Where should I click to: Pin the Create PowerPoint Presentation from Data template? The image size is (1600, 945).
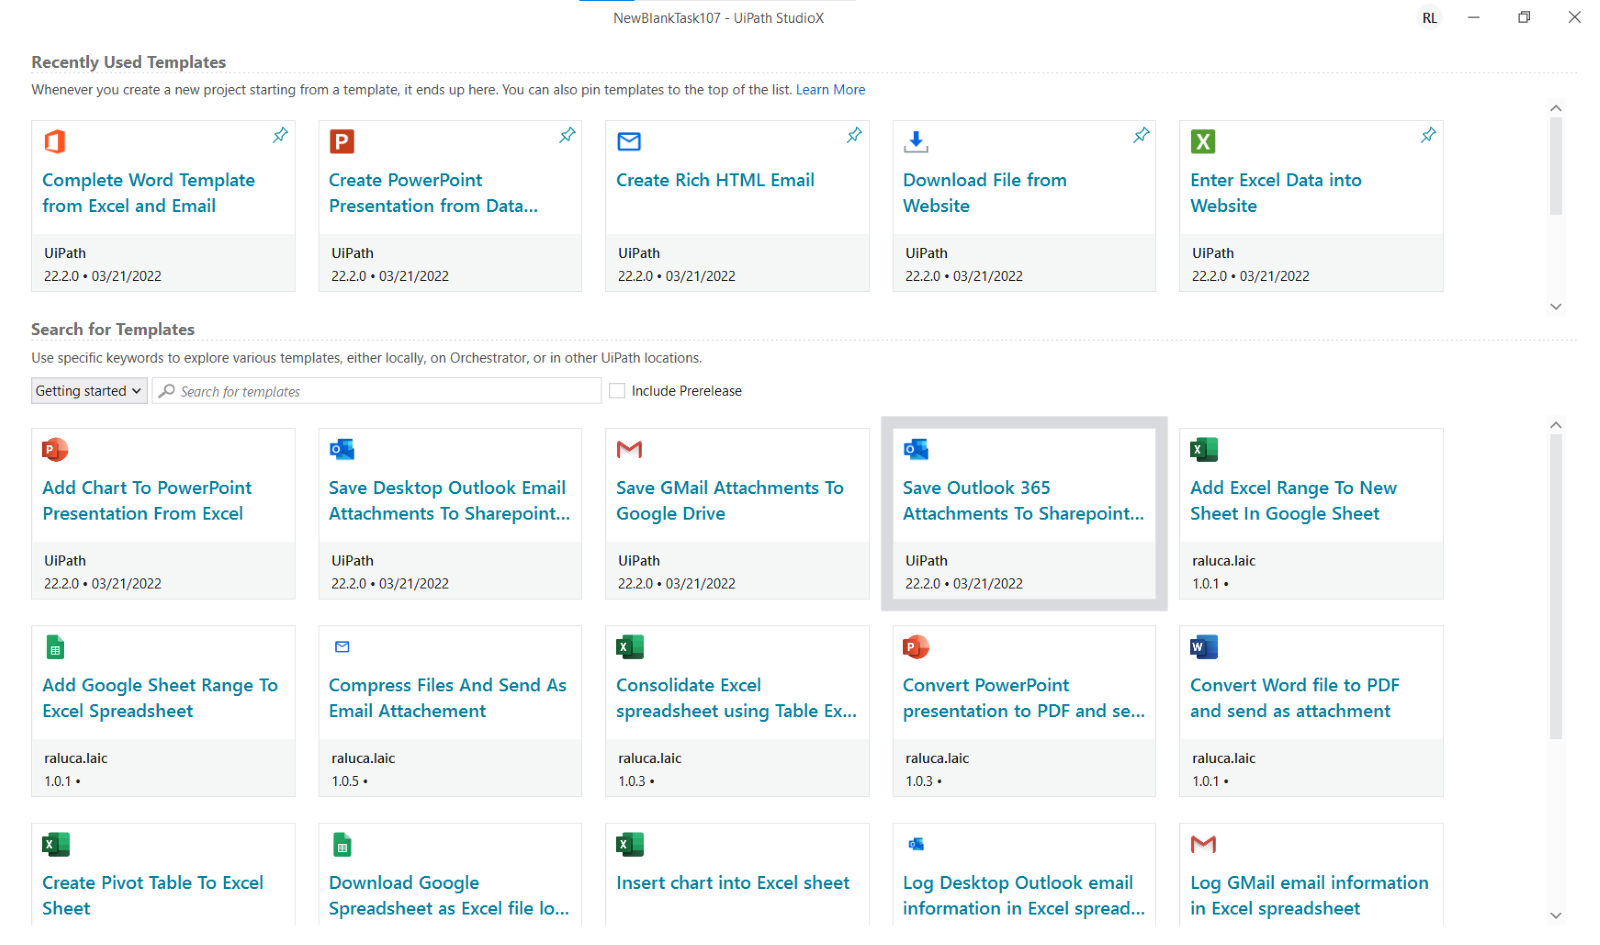[x=567, y=135]
